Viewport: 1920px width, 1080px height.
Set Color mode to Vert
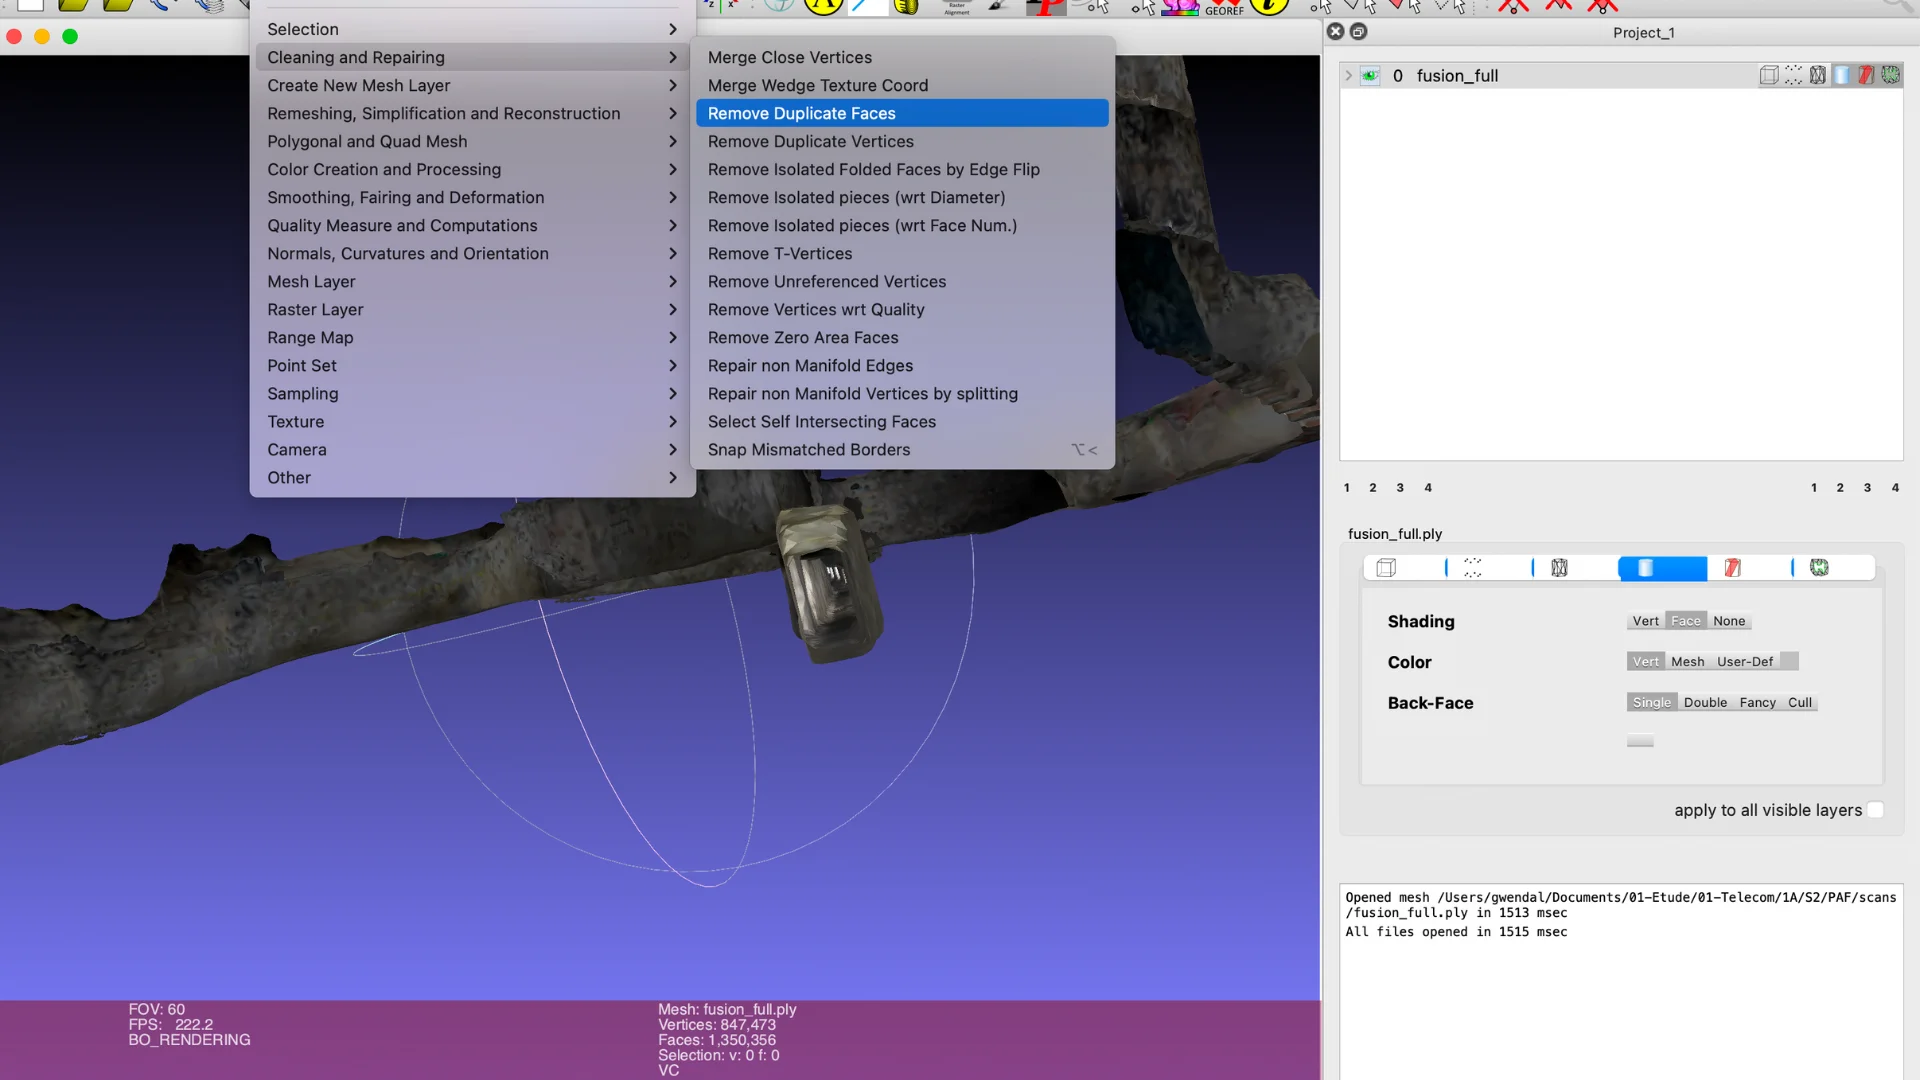pos(1645,662)
